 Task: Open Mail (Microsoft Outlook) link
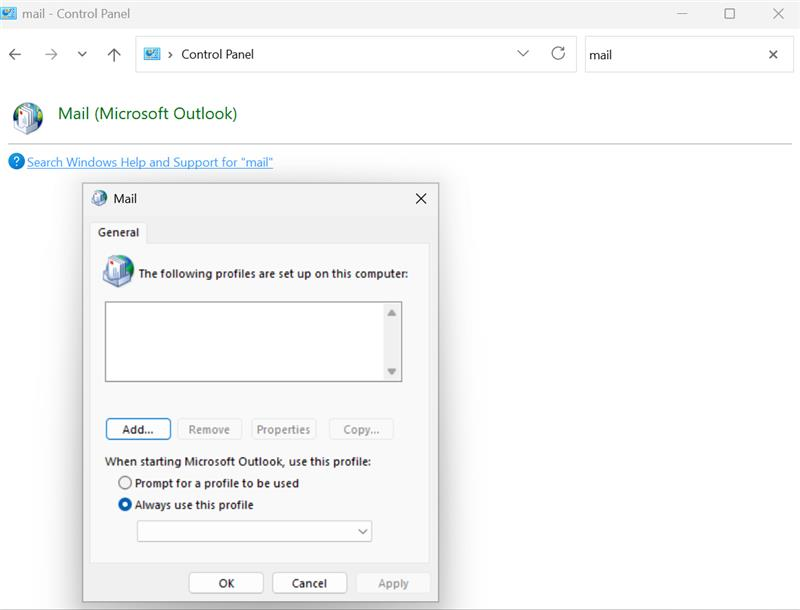pyautogui.click(x=147, y=113)
